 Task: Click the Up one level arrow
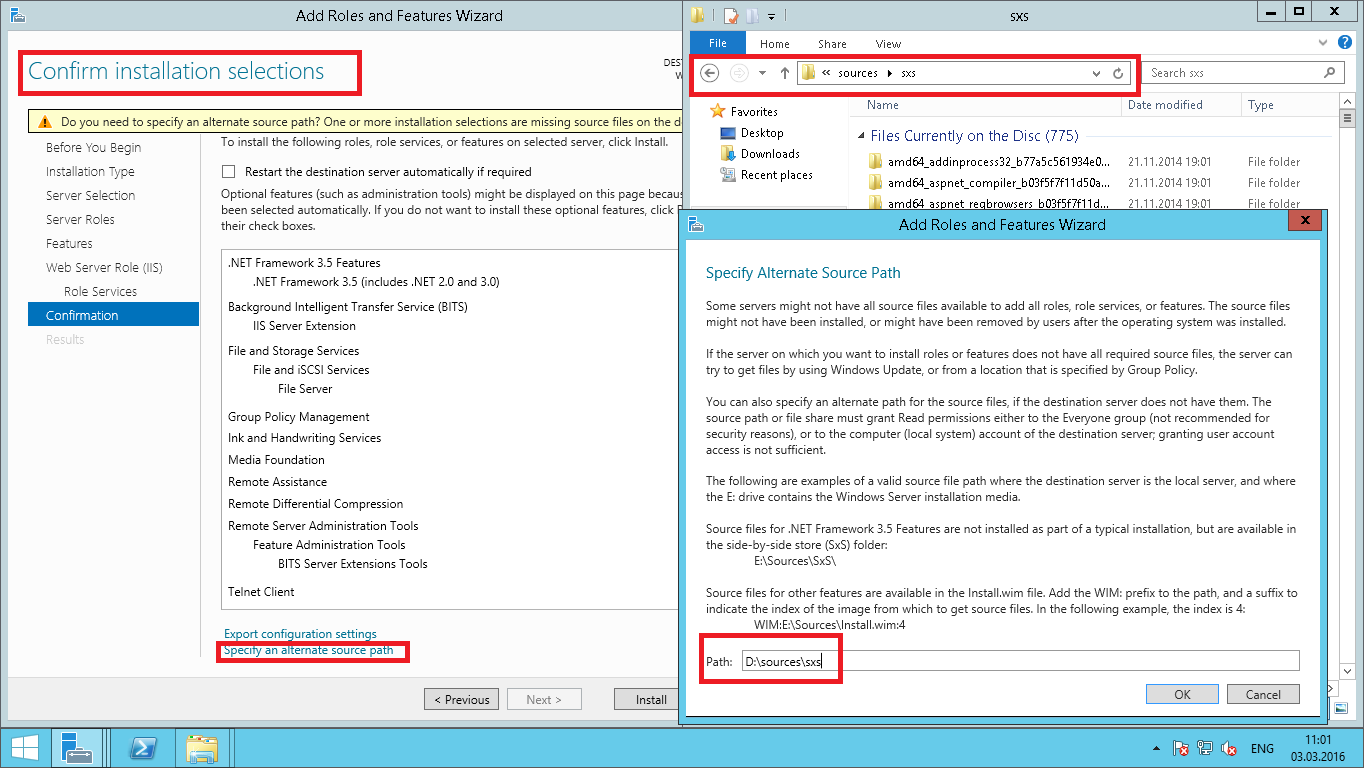(x=785, y=73)
